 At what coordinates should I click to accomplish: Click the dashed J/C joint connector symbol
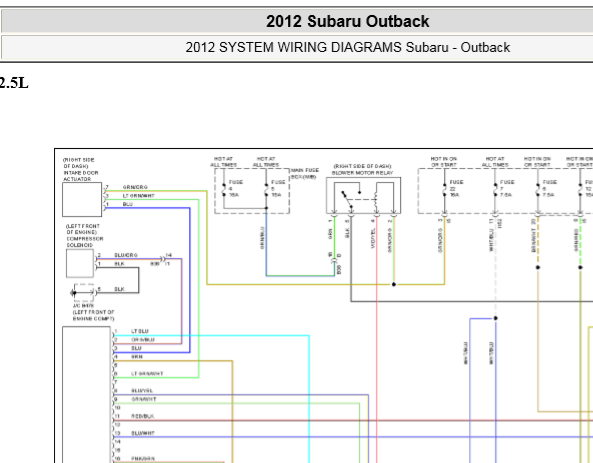84,292
